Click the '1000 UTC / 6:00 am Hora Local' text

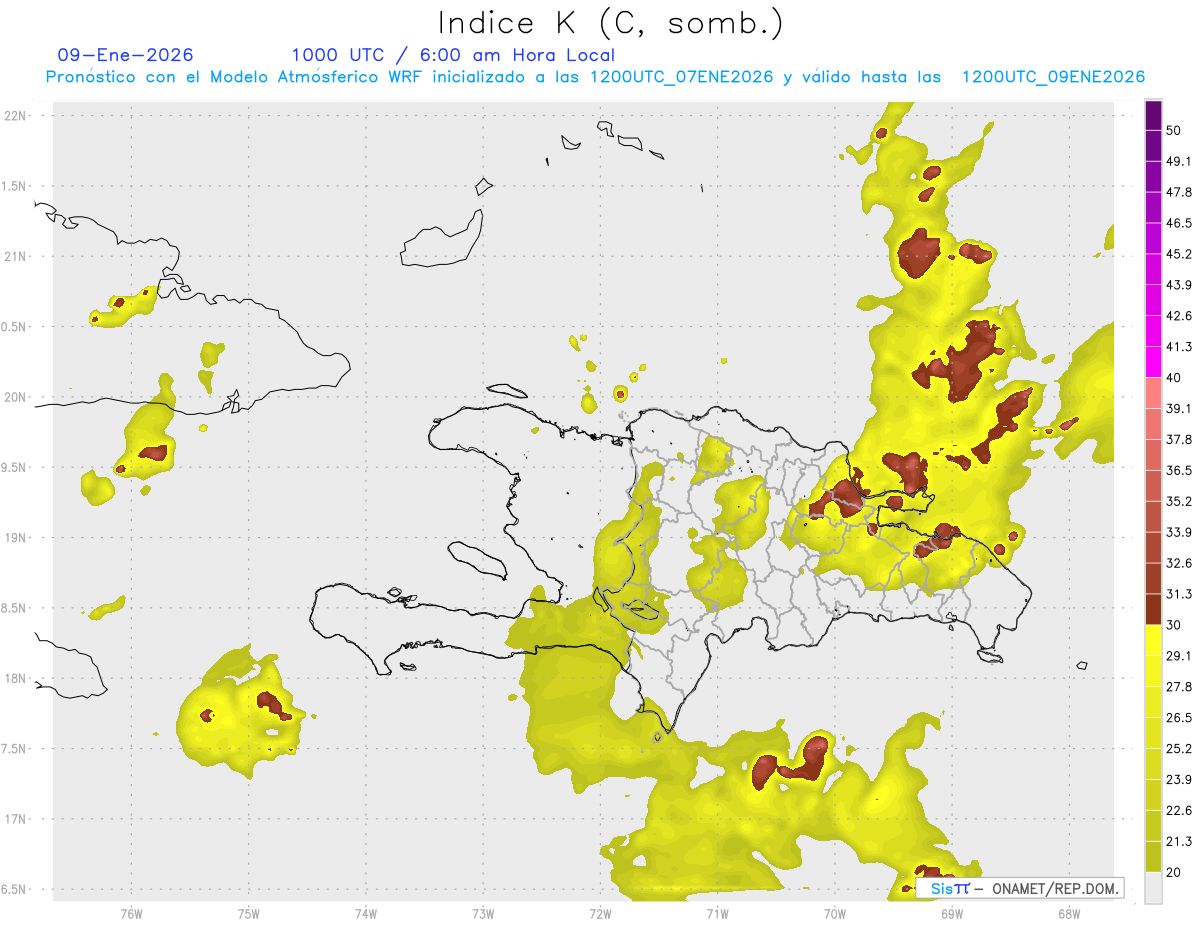[453, 55]
